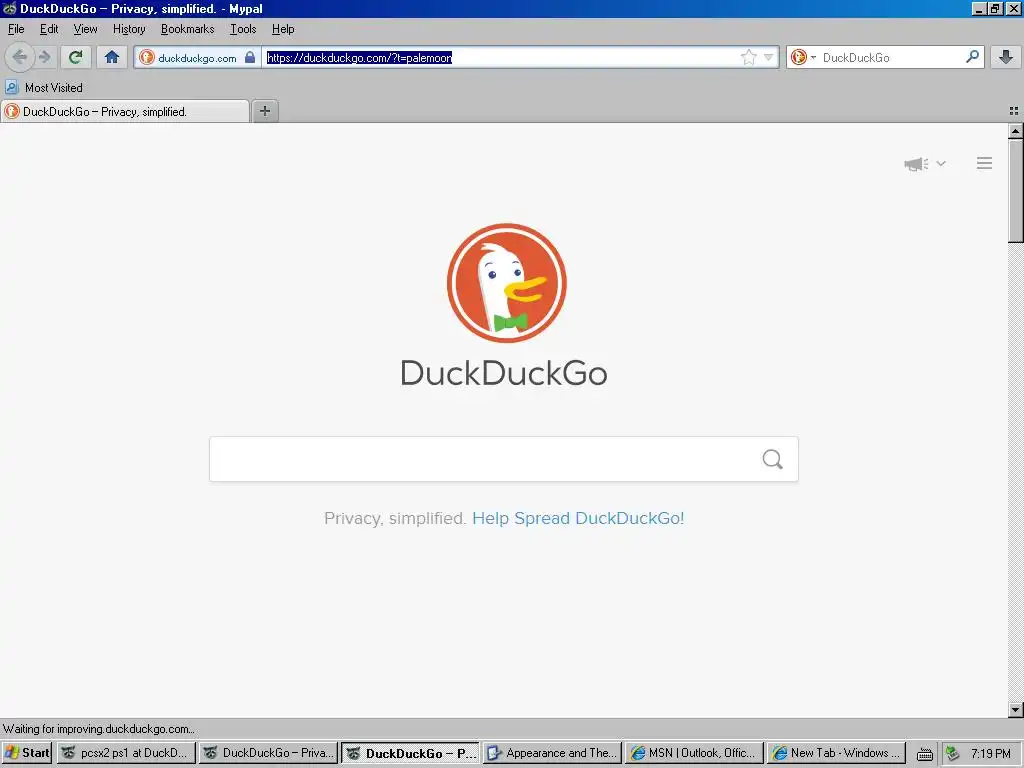
Task: Go back with the back arrow button
Action: [x=20, y=57]
